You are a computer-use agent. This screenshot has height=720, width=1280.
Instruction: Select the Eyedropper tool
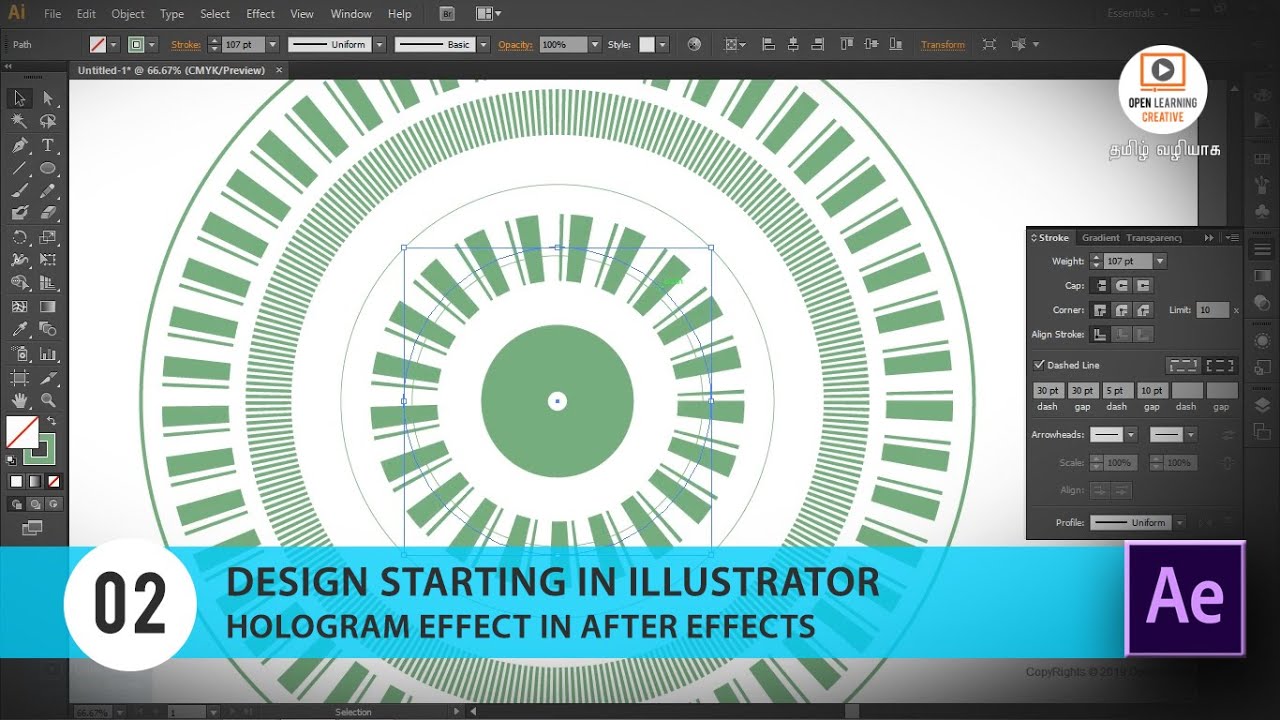coord(19,330)
